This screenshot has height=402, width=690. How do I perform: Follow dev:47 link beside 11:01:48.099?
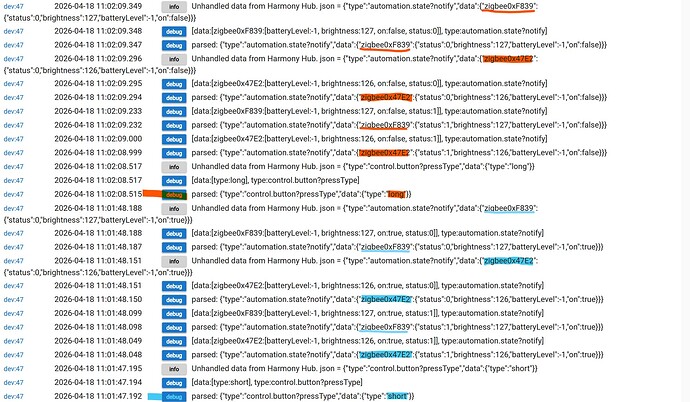(x=14, y=314)
